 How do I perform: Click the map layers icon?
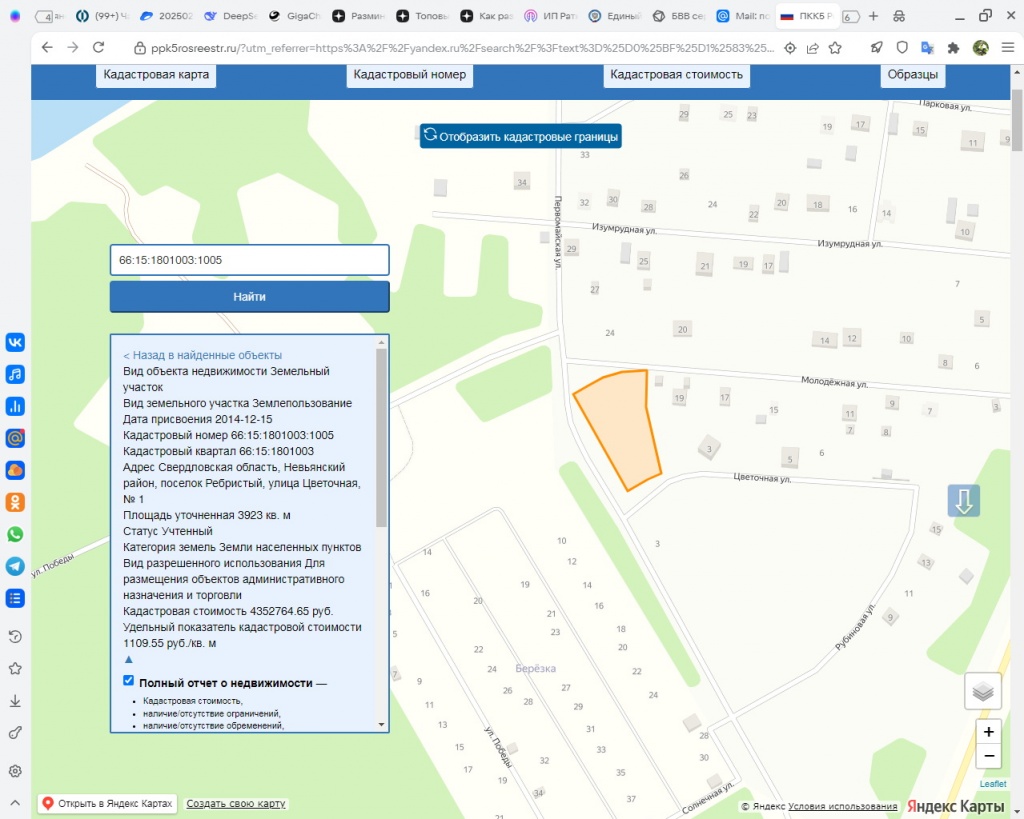coord(983,691)
